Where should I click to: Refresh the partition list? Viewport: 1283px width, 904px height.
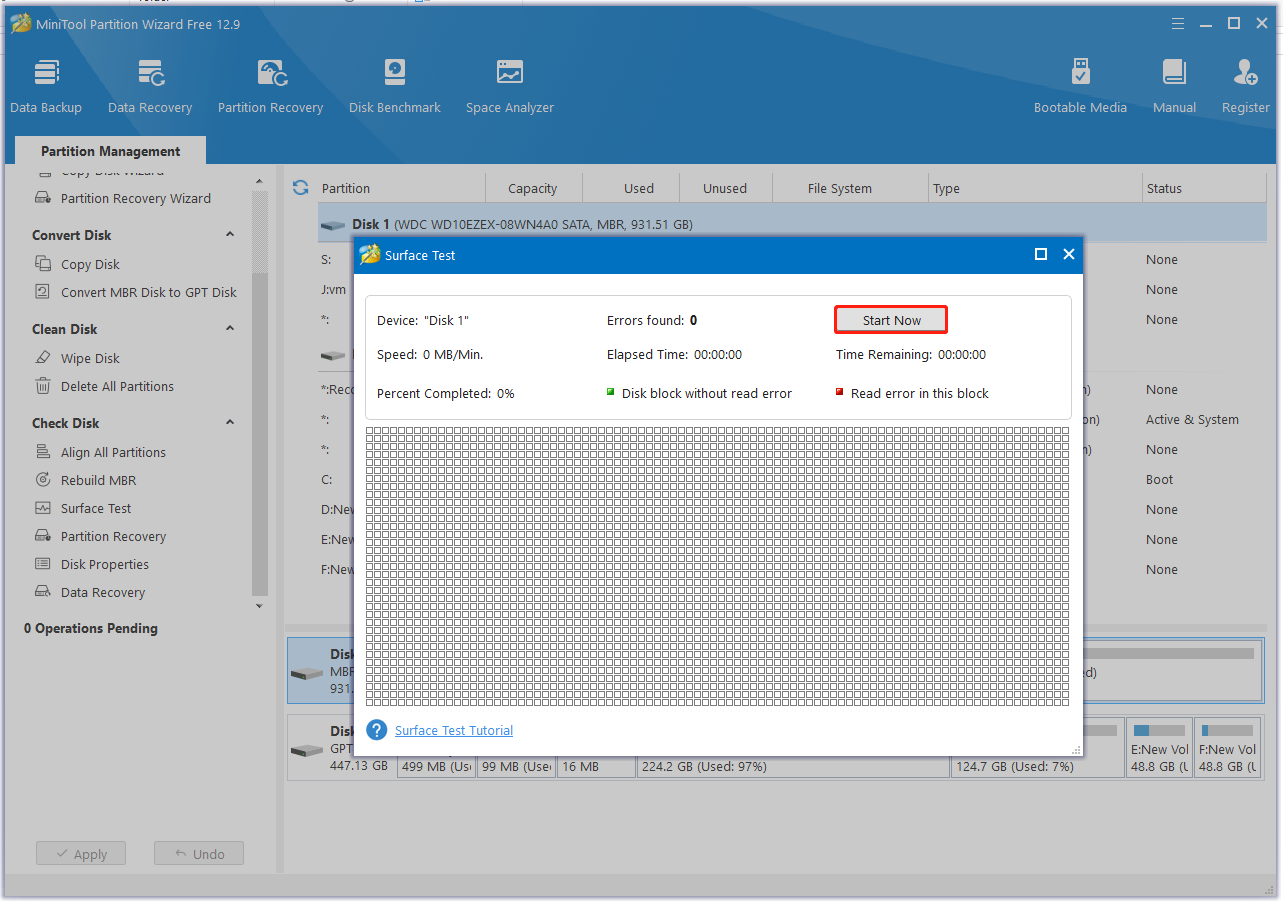(300, 188)
